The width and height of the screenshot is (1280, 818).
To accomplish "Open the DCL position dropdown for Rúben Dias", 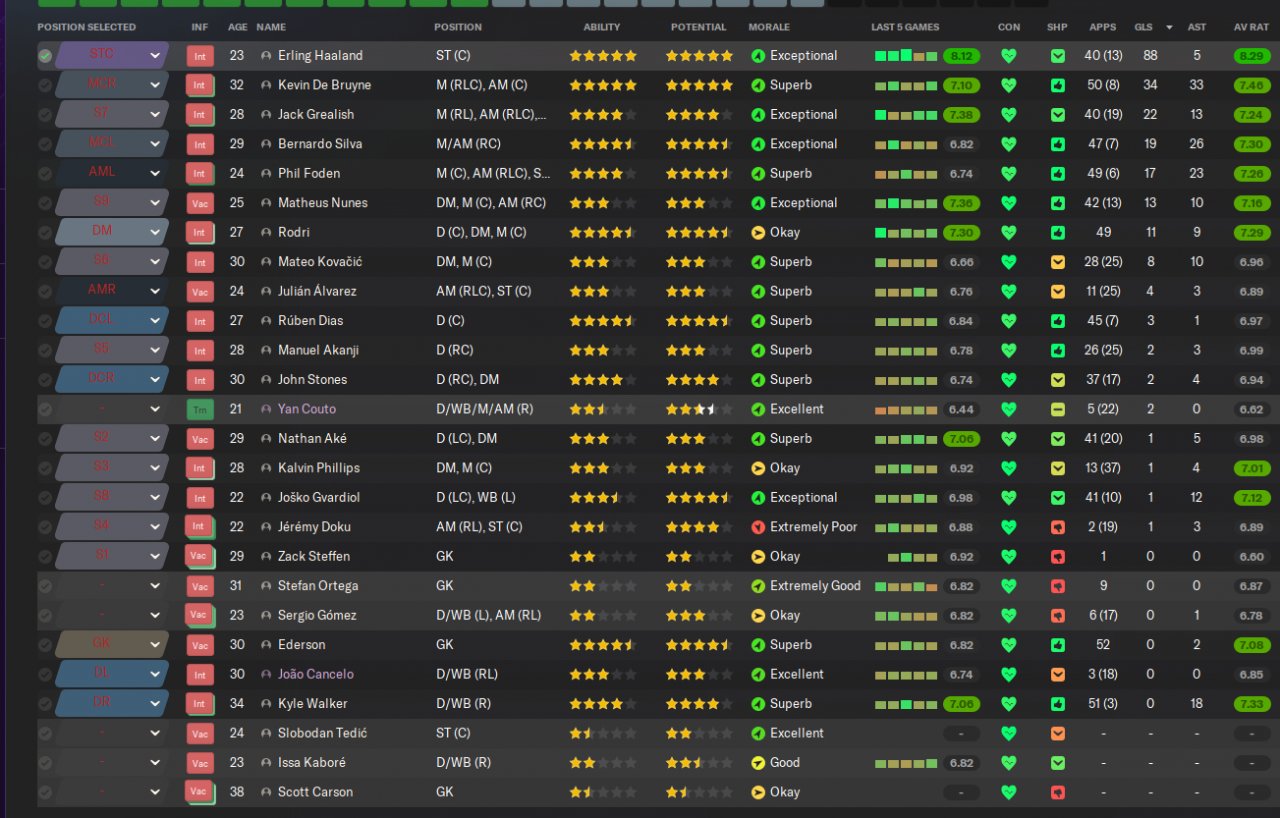I will tap(111, 321).
